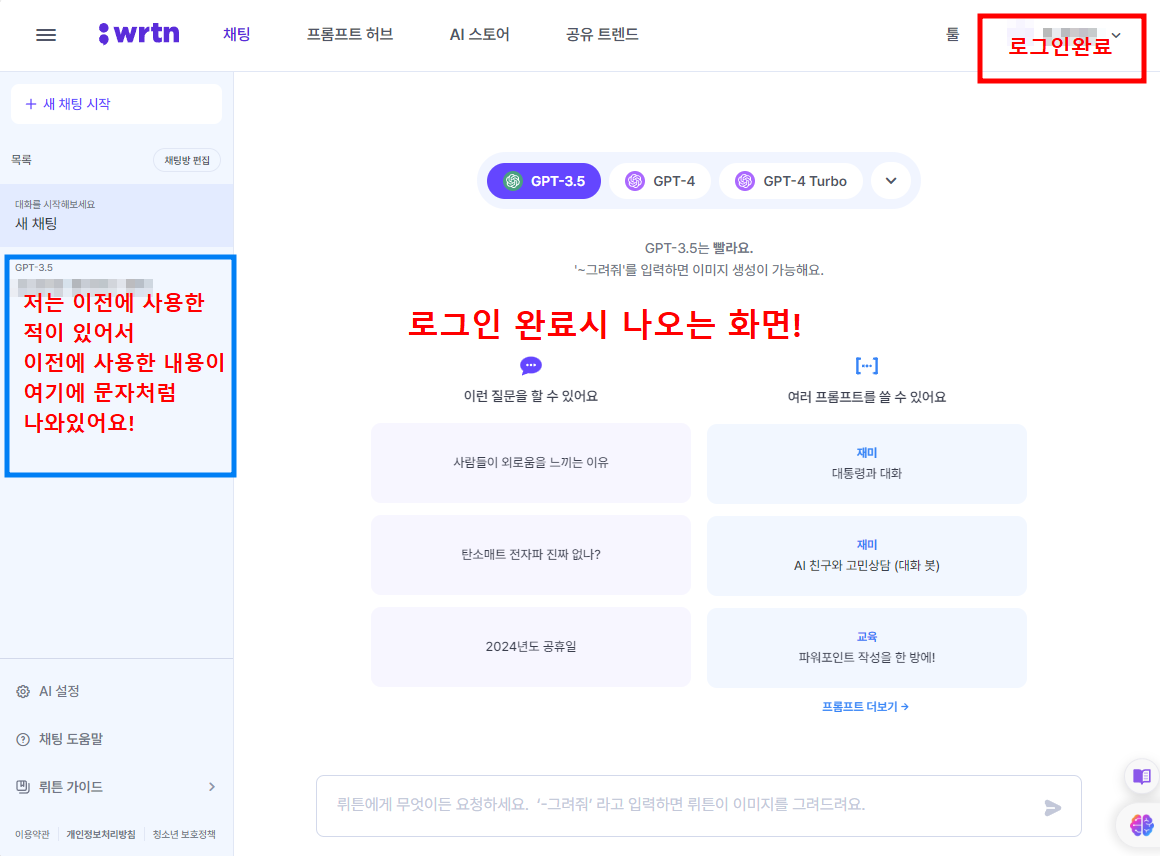Viewport: 1160px width, 856px height.
Task: Open the AI 스토어 tab
Action: tap(479, 34)
